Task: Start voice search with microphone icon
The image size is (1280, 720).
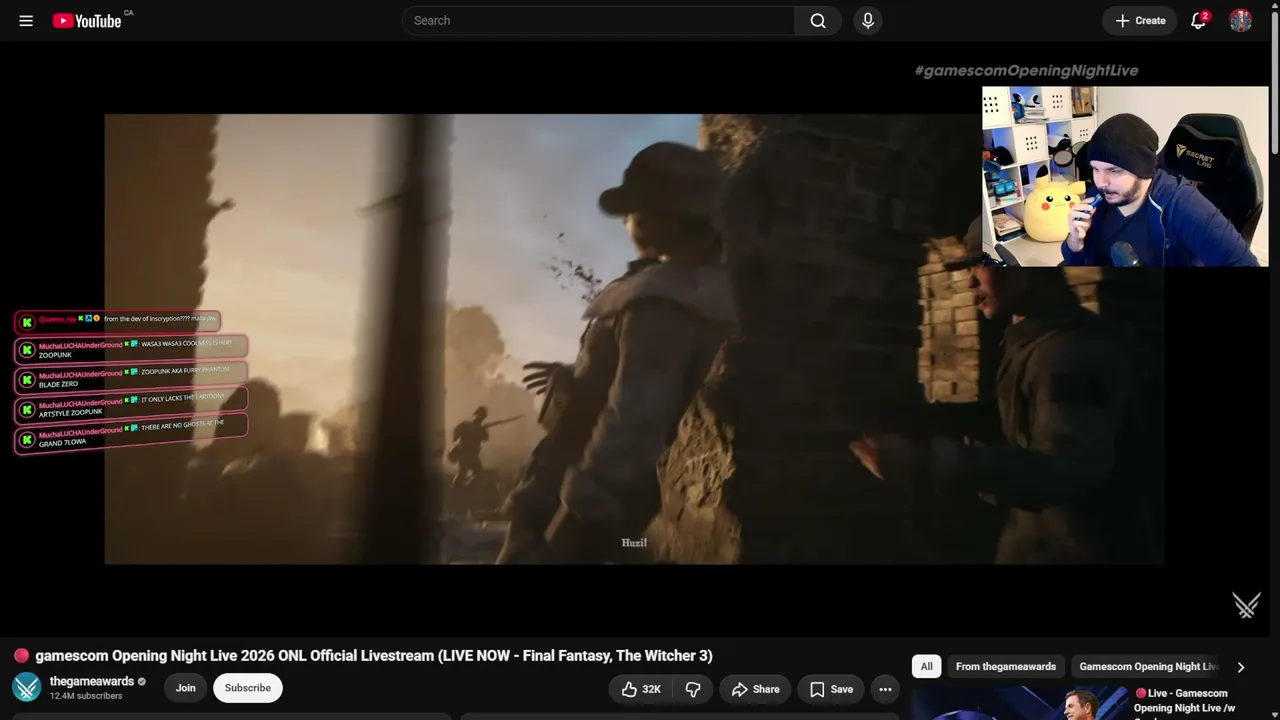Action: [867, 20]
